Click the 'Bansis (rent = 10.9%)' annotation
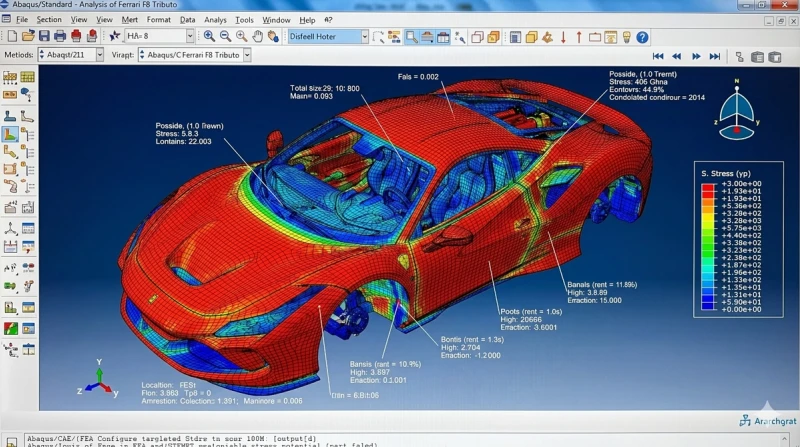 click(x=385, y=364)
